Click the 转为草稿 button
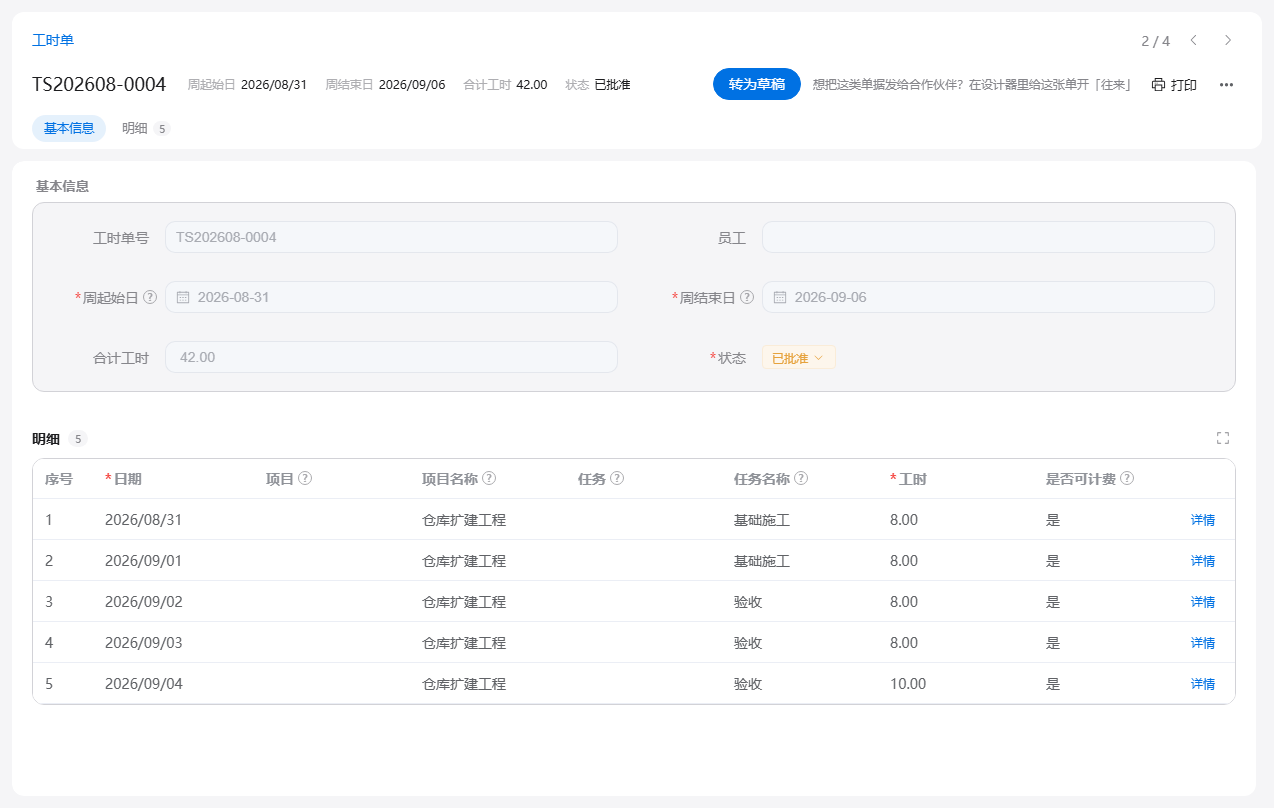Screen dimensions: 1274x808 [x=757, y=84]
